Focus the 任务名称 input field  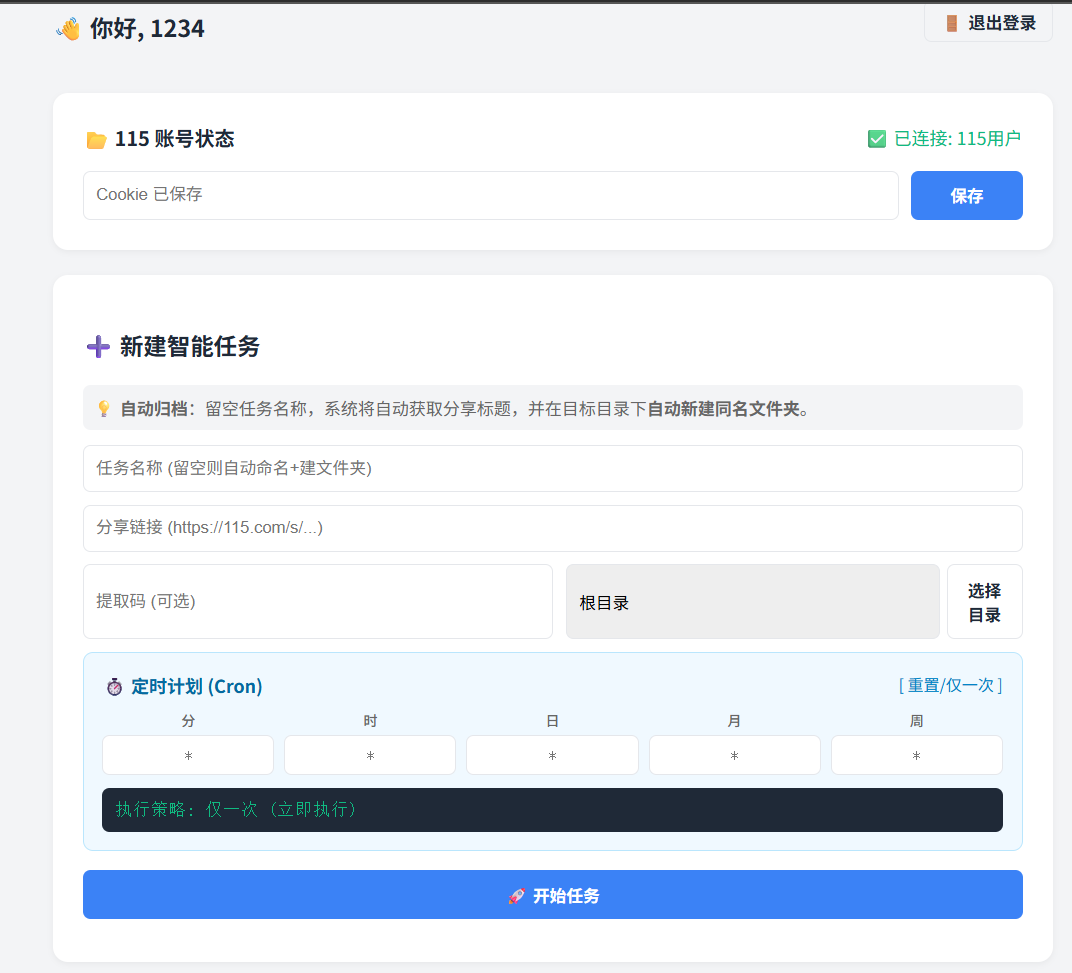tap(552, 468)
